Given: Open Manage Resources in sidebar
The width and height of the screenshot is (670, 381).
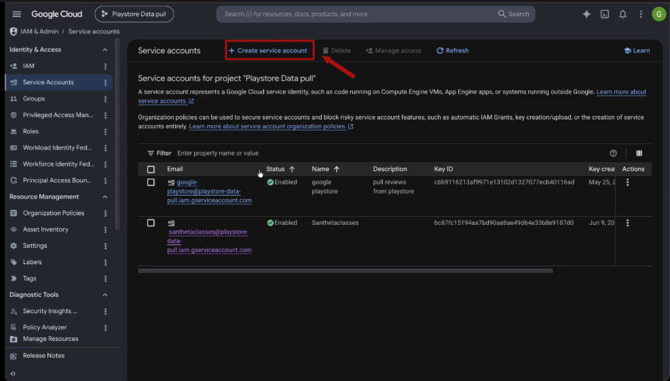Looking at the screenshot, I should pos(50,339).
